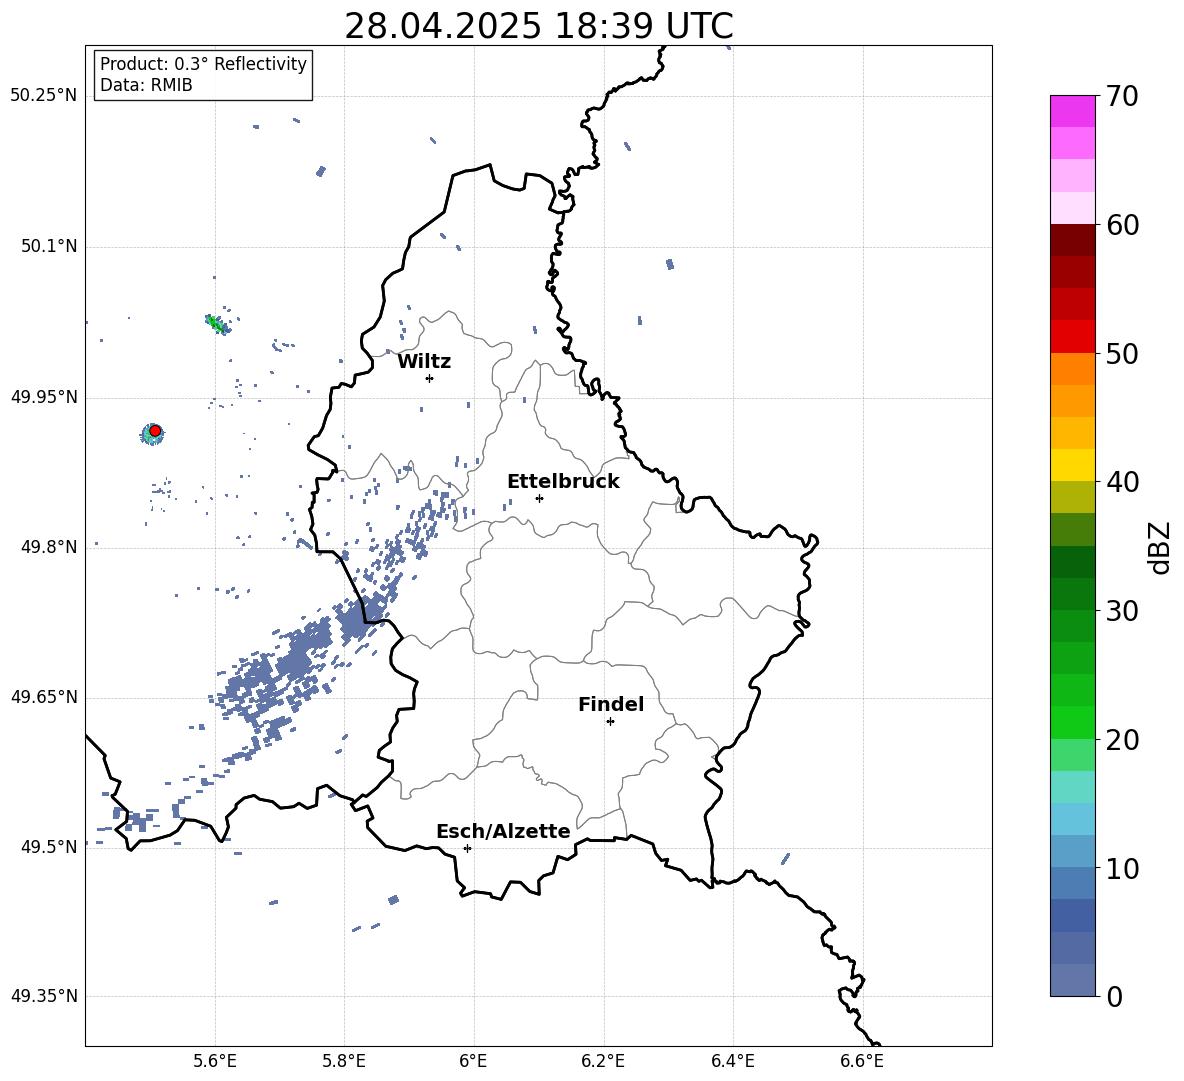Screen dimensions: 1184x1081
Task: Click the 6.4°E longitude label
Action: [732, 1061]
